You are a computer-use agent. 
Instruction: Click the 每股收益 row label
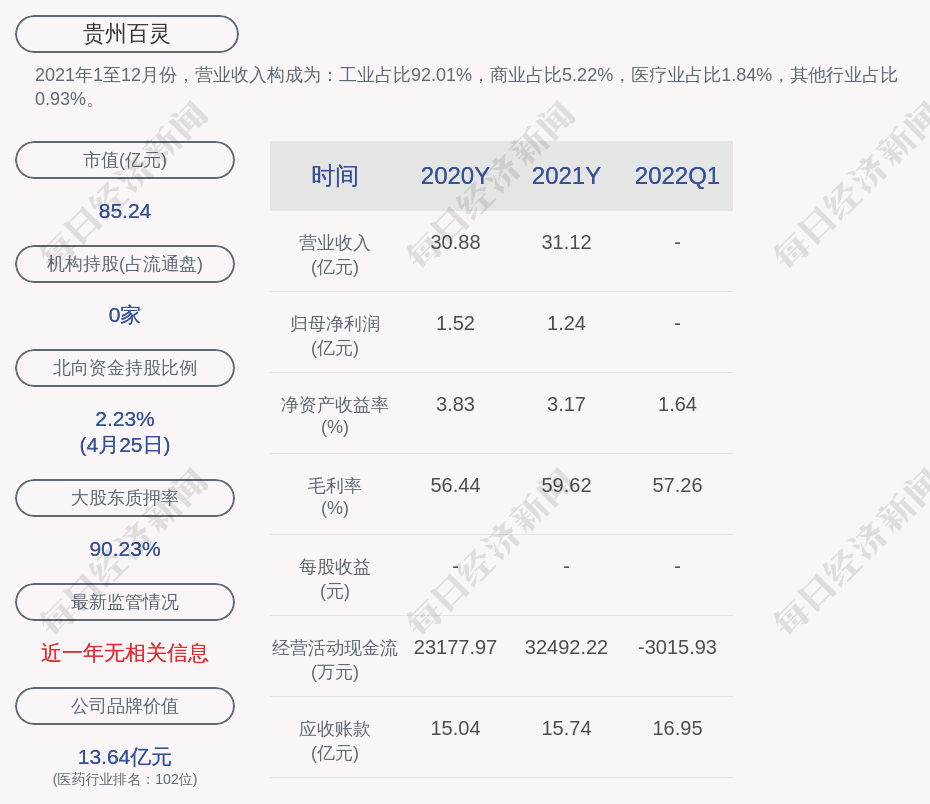point(335,579)
